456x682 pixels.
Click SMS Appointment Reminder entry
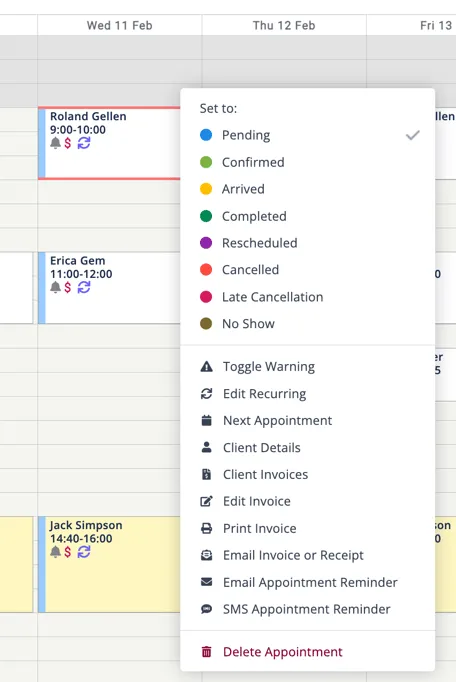[x=308, y=609]
